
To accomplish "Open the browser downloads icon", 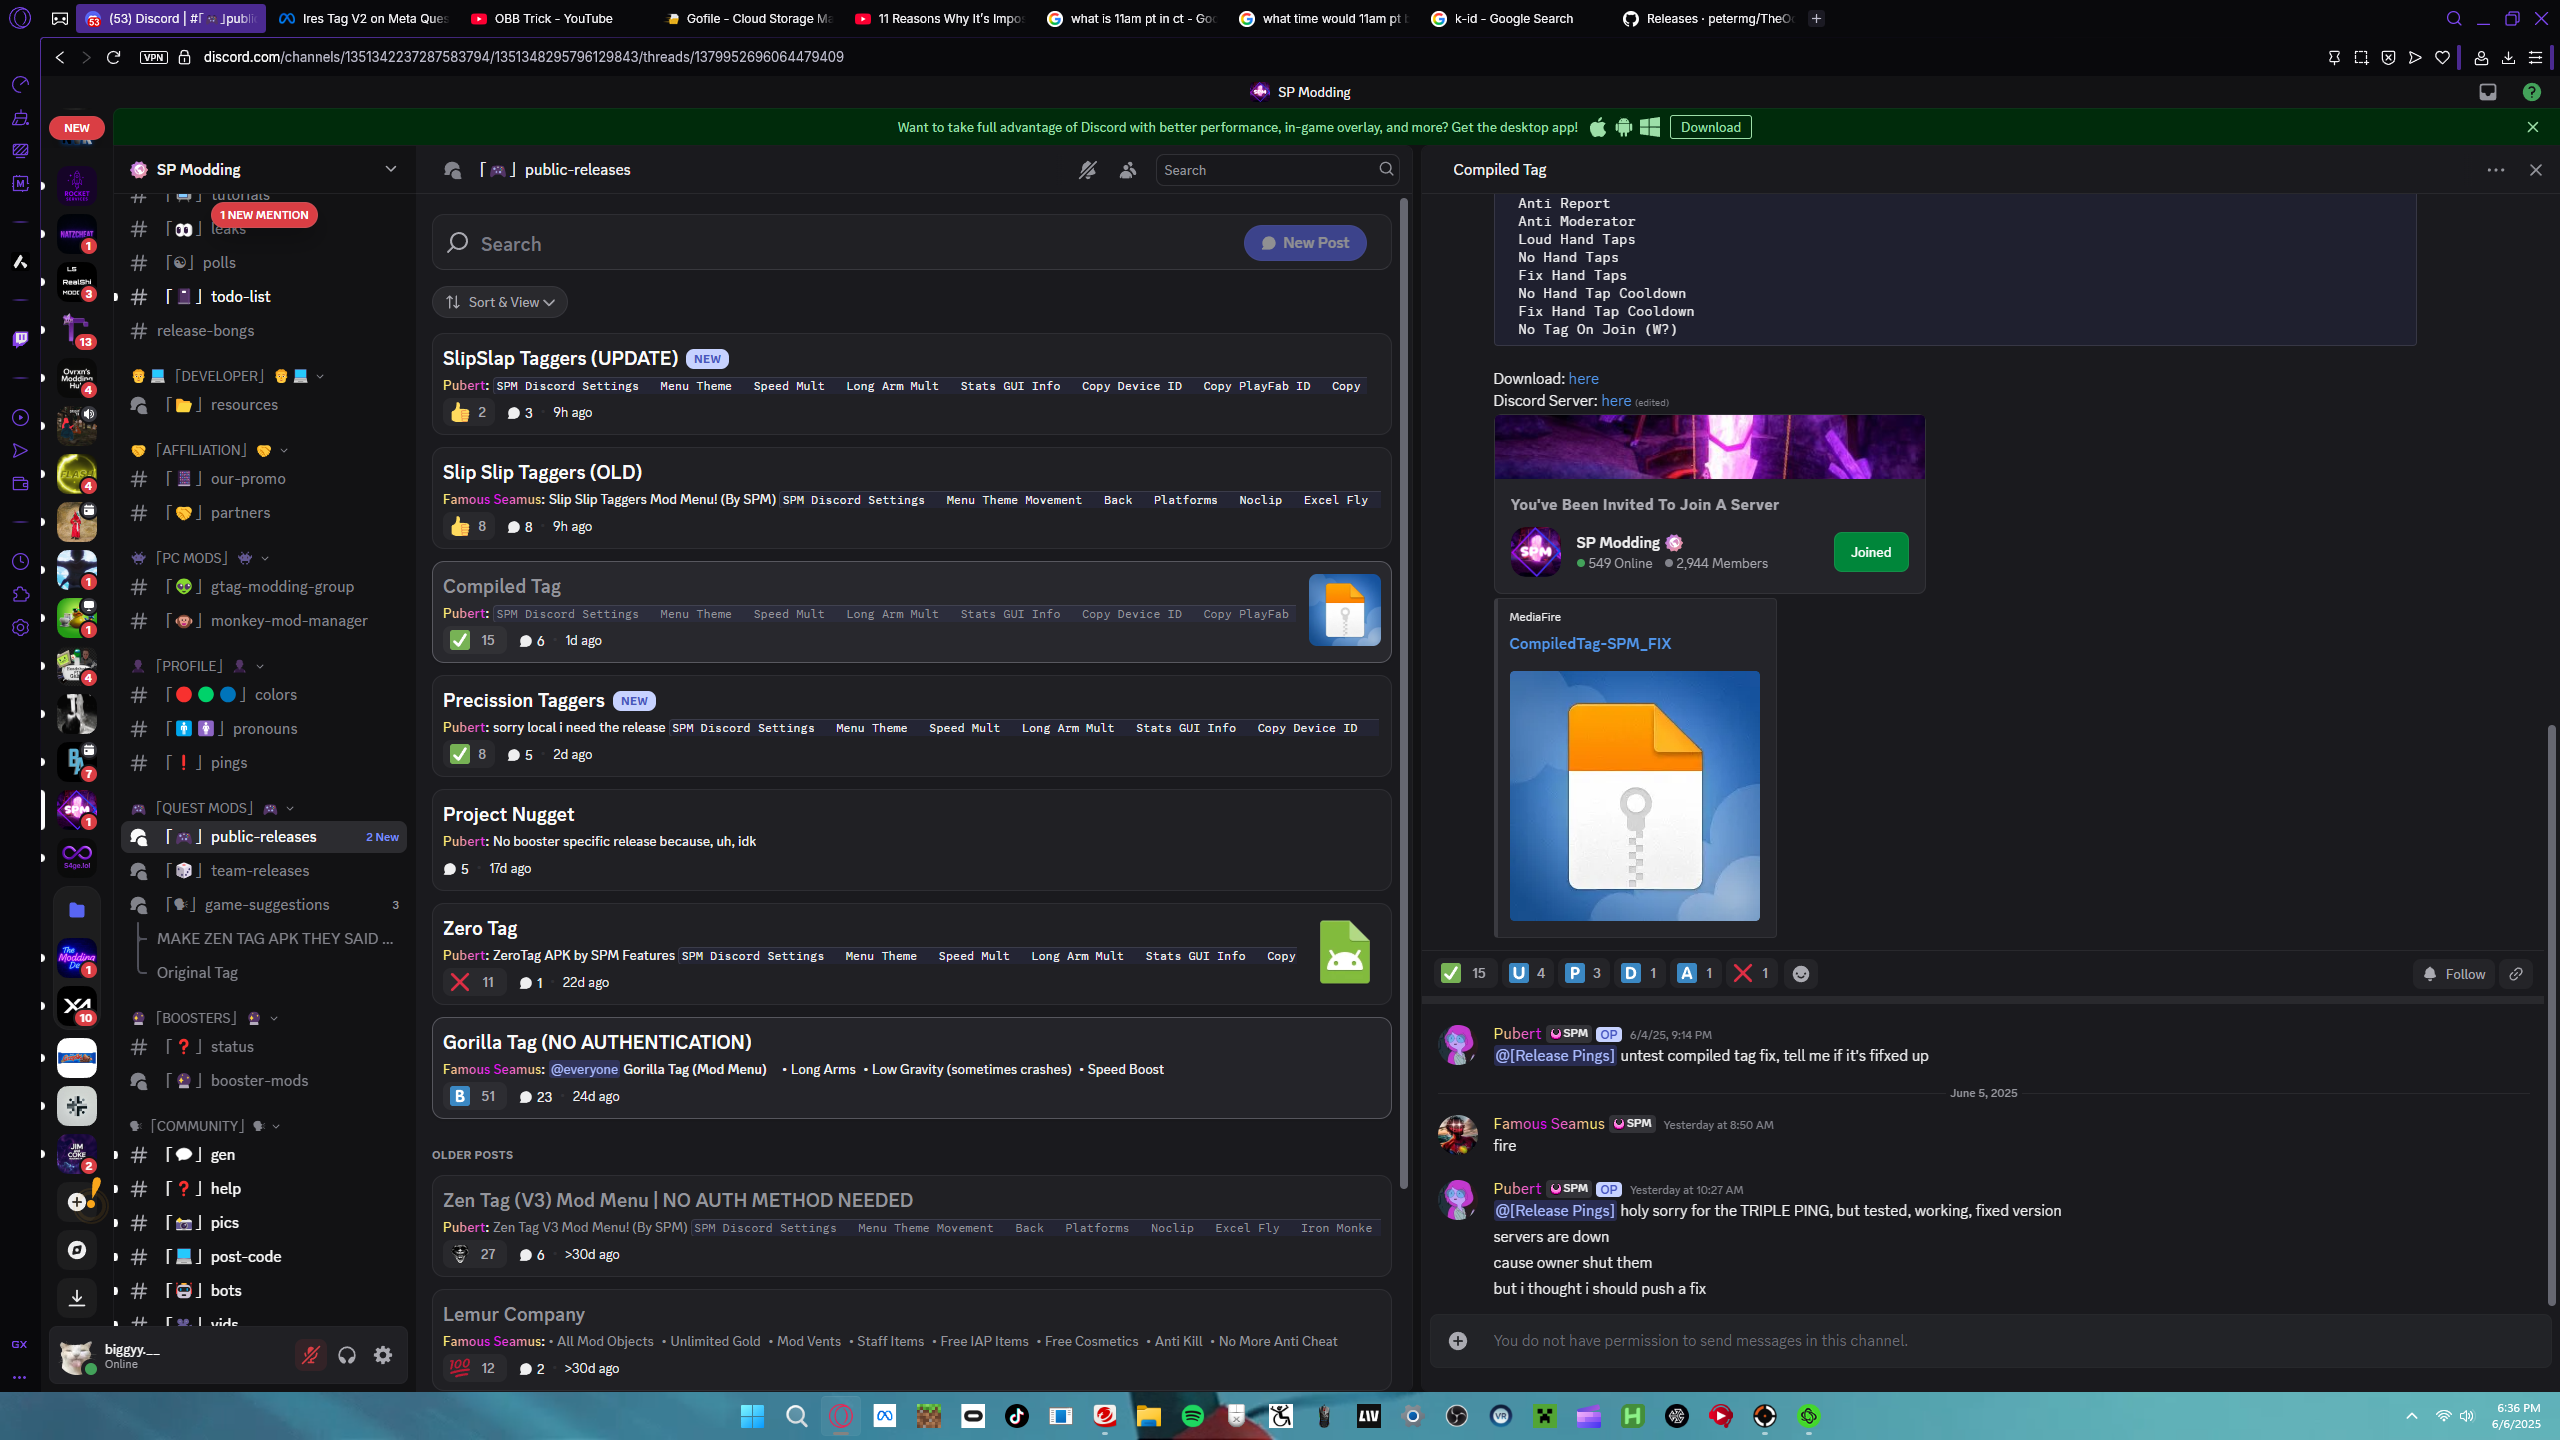I will pos(2508,58).
